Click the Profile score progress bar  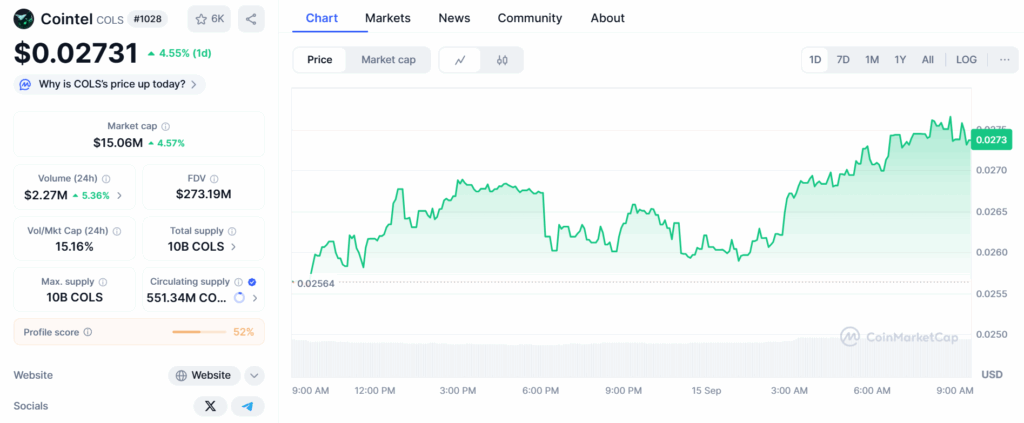pyautogui.click(x=199, y=332)
